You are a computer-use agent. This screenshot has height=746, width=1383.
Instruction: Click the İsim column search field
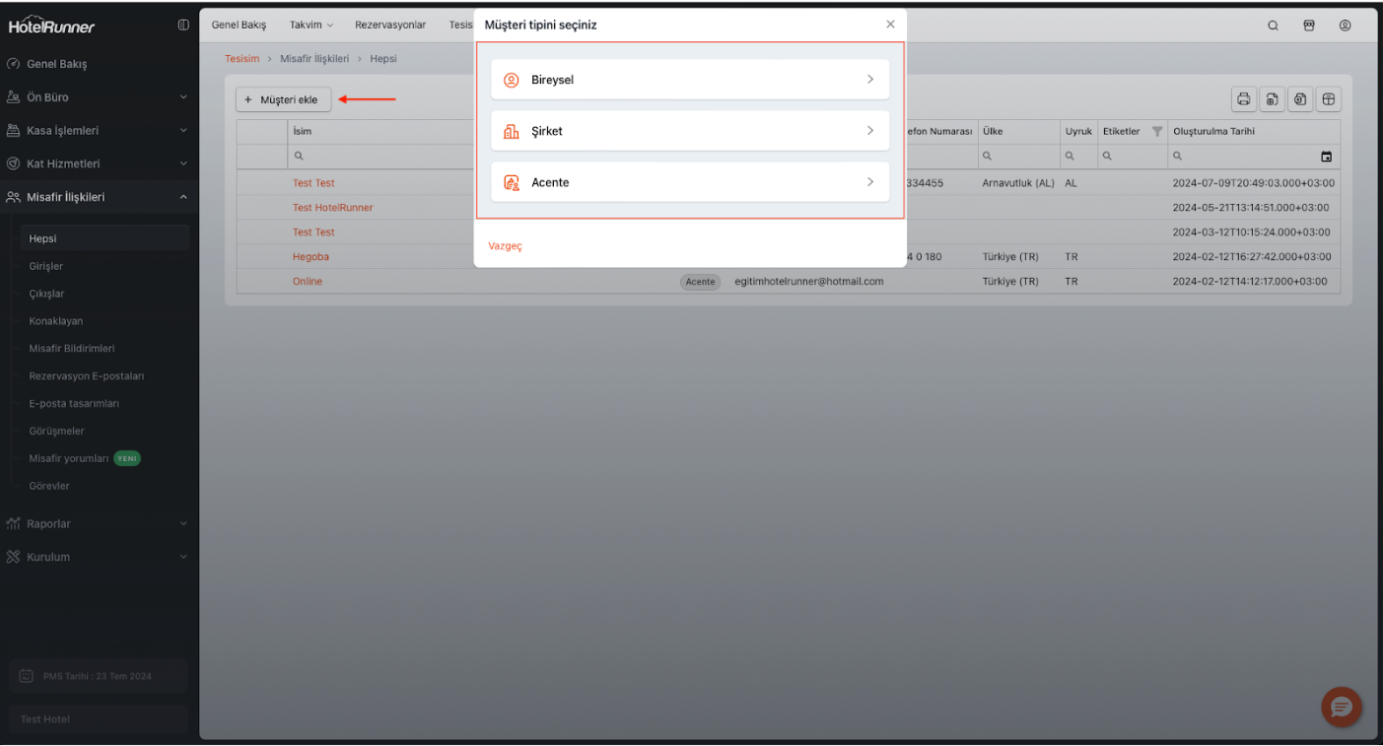point(380,157)
